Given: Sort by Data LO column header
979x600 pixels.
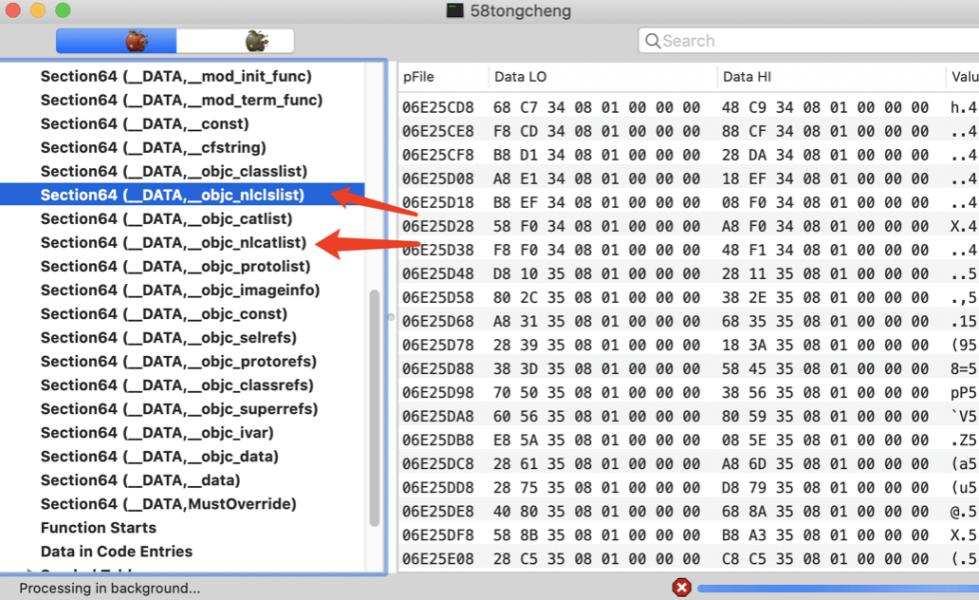Looking at the screenshot, I should click(x=602, y=77).
